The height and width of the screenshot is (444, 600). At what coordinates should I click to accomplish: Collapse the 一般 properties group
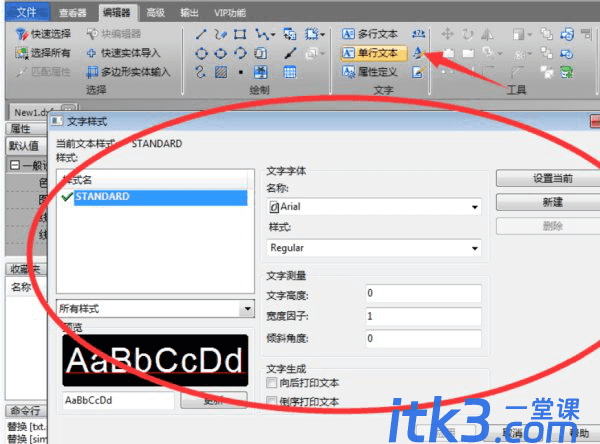(15, 165)
